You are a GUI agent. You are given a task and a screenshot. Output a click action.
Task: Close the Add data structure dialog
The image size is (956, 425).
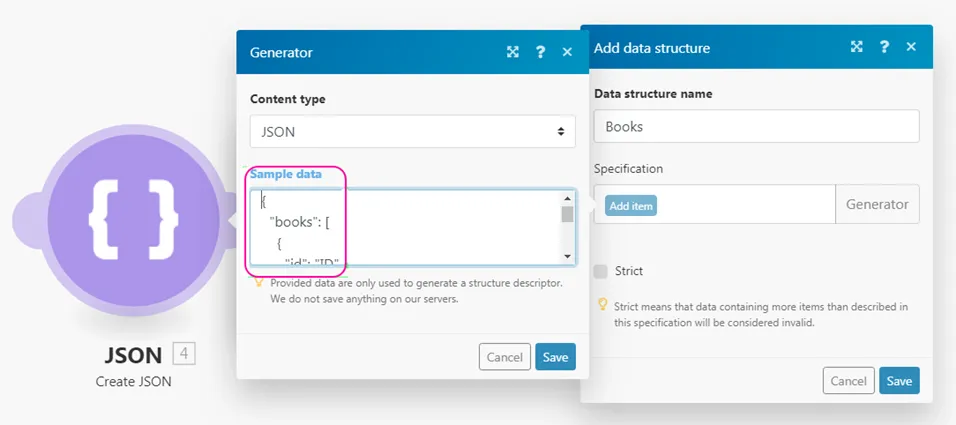pyautogui.click(x=911, y=47)
